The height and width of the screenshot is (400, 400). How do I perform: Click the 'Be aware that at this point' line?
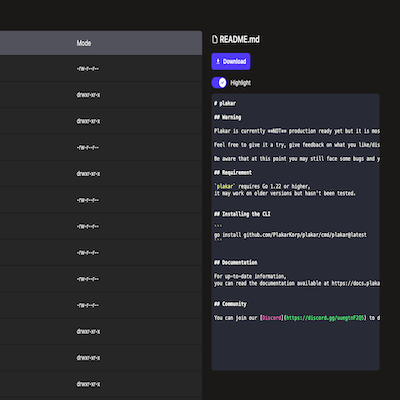pyautogui.click(x=297, y=159)
